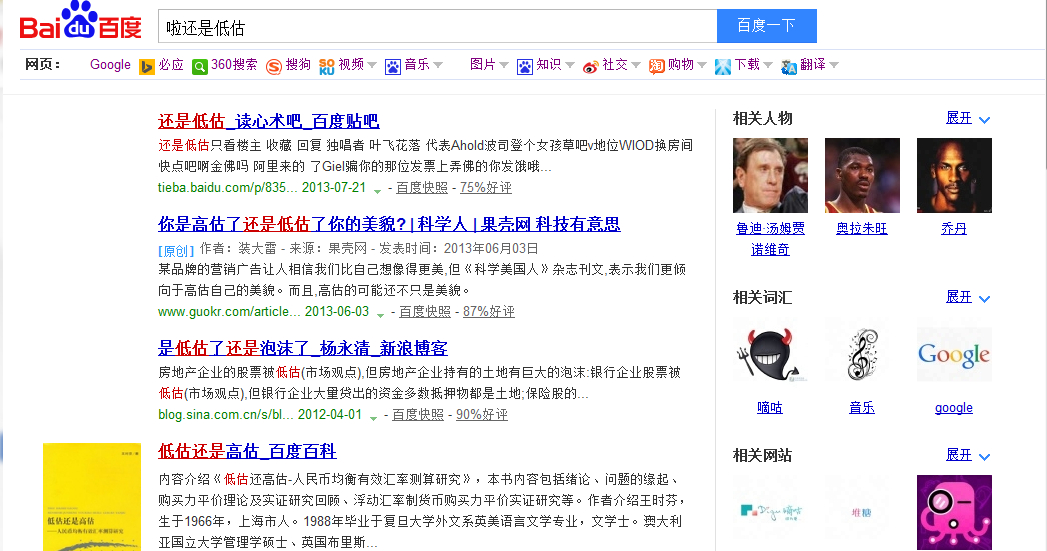
Task: Click 鲁迪·汤姆贾诺维奇 photo thumbnail
Action: click(771, 176)
